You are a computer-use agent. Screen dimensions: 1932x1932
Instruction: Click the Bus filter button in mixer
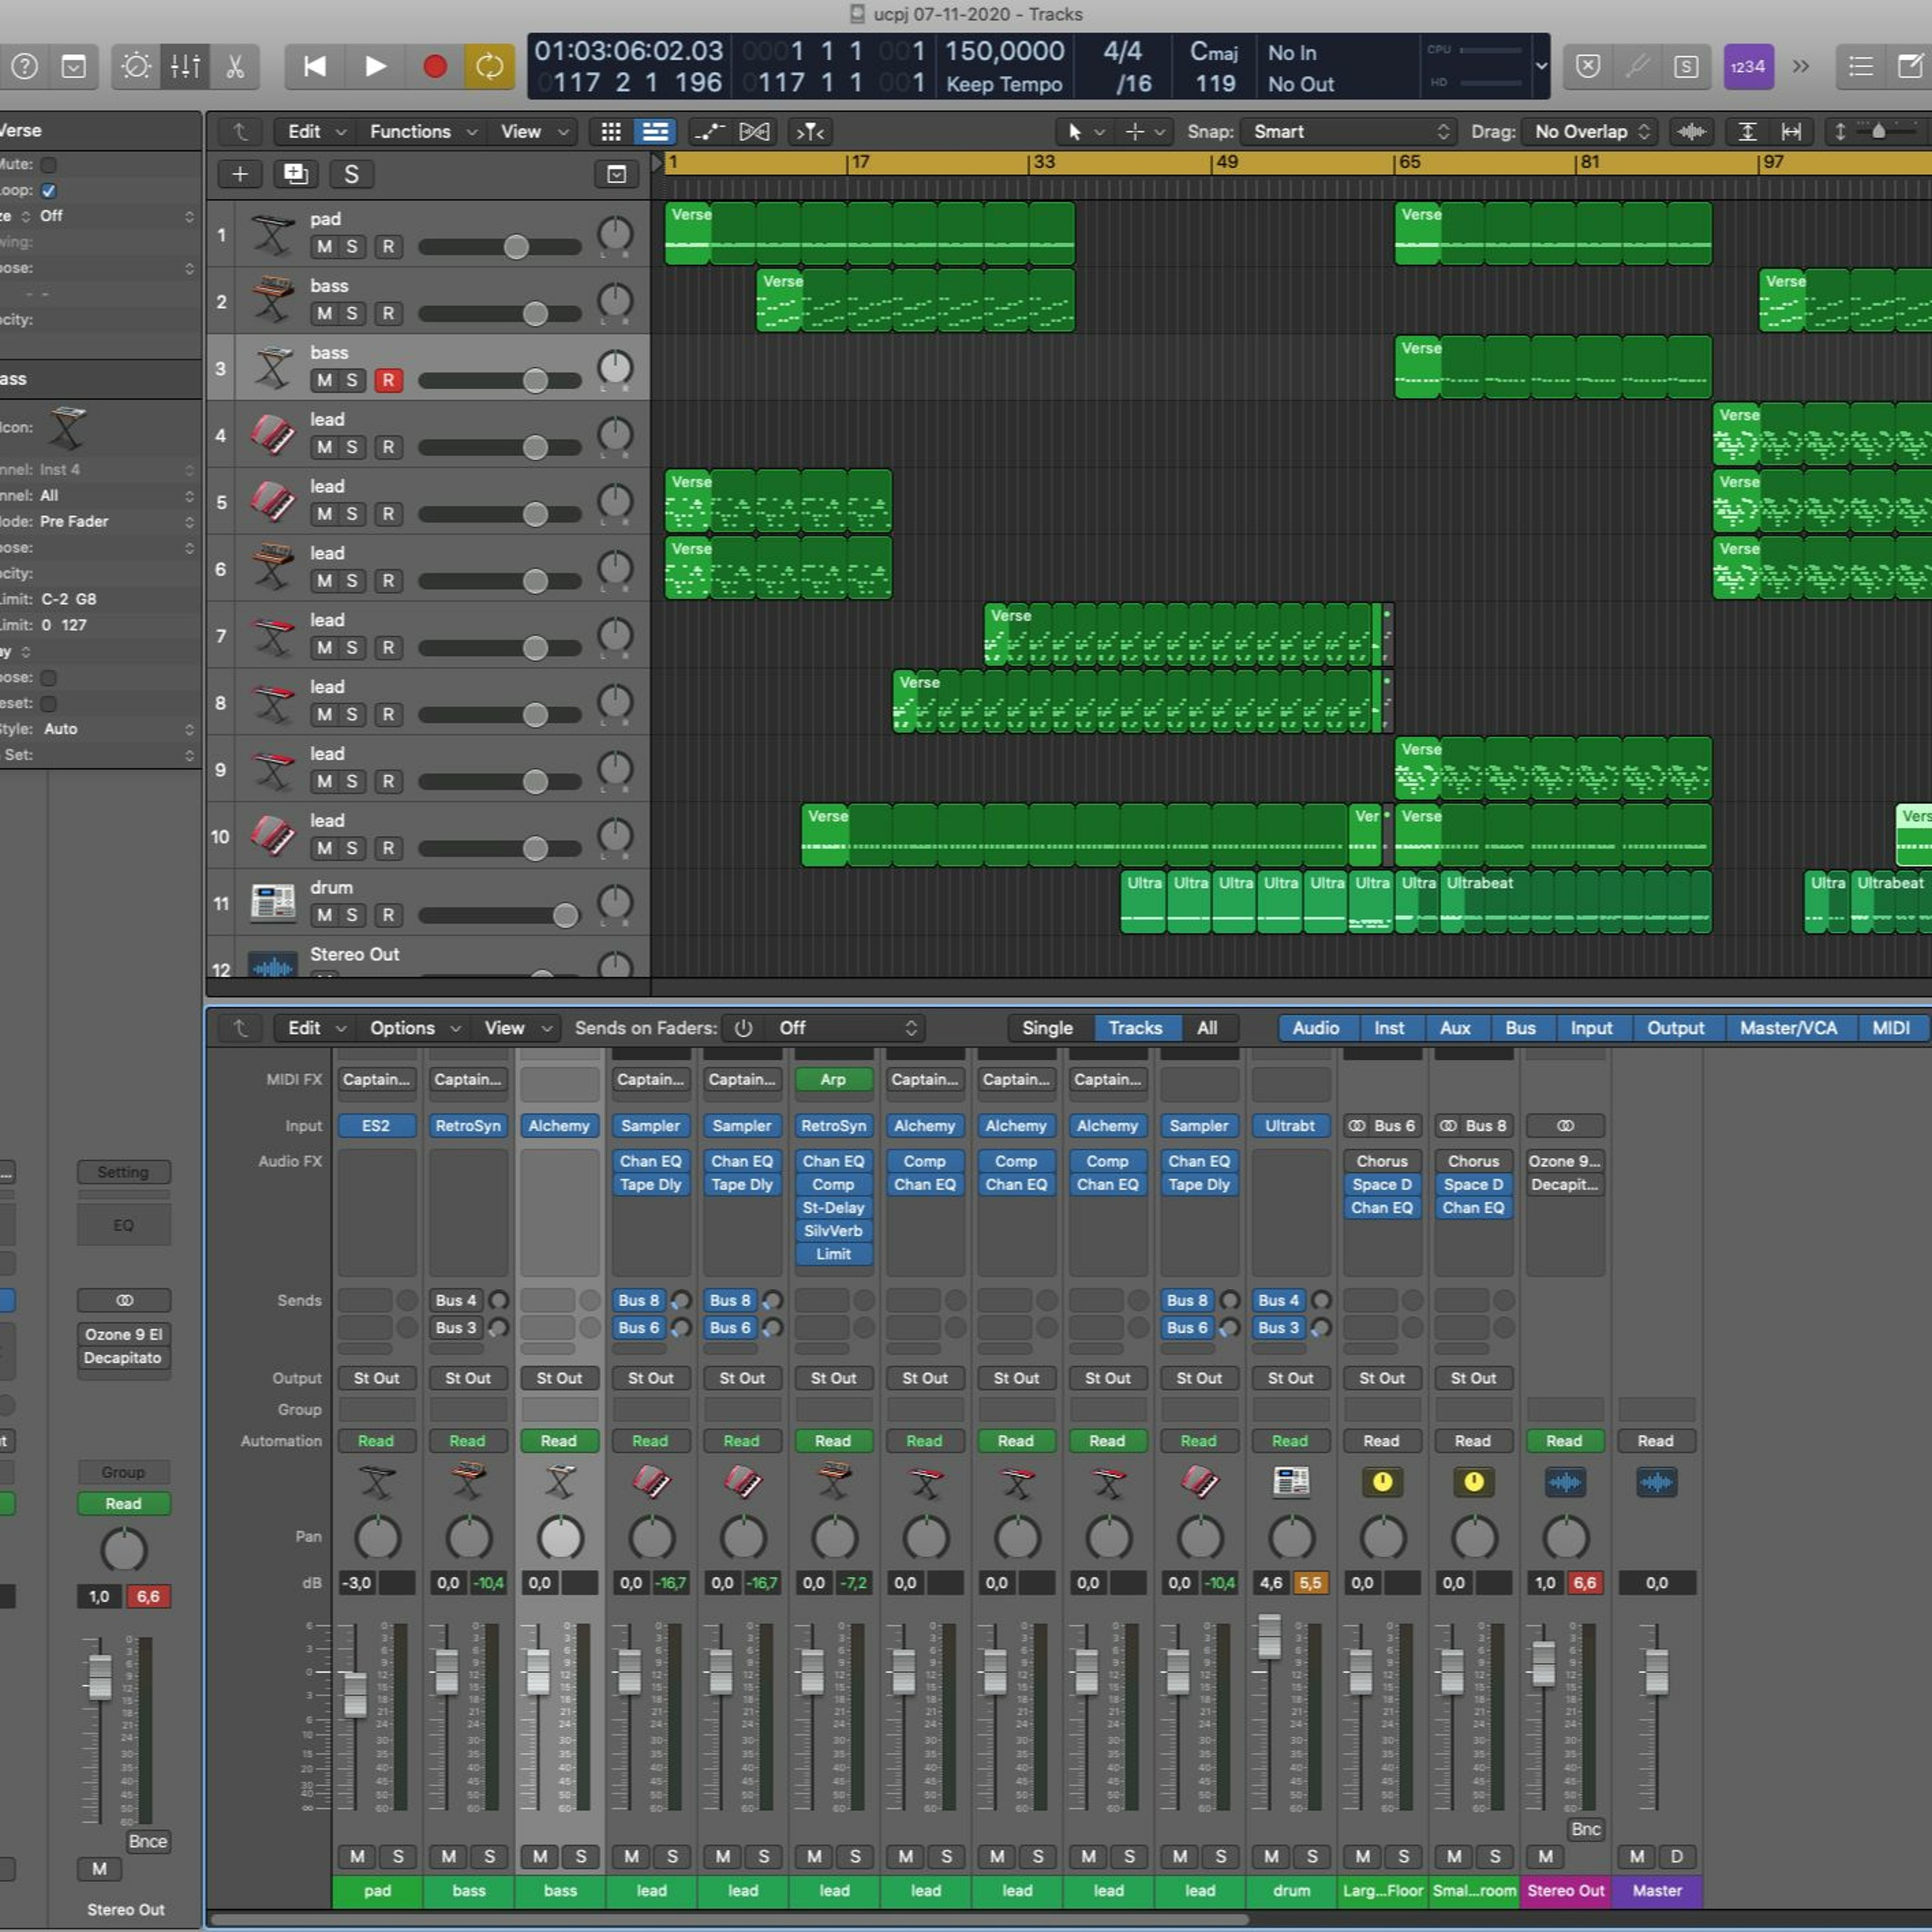coord(1519,1028)
